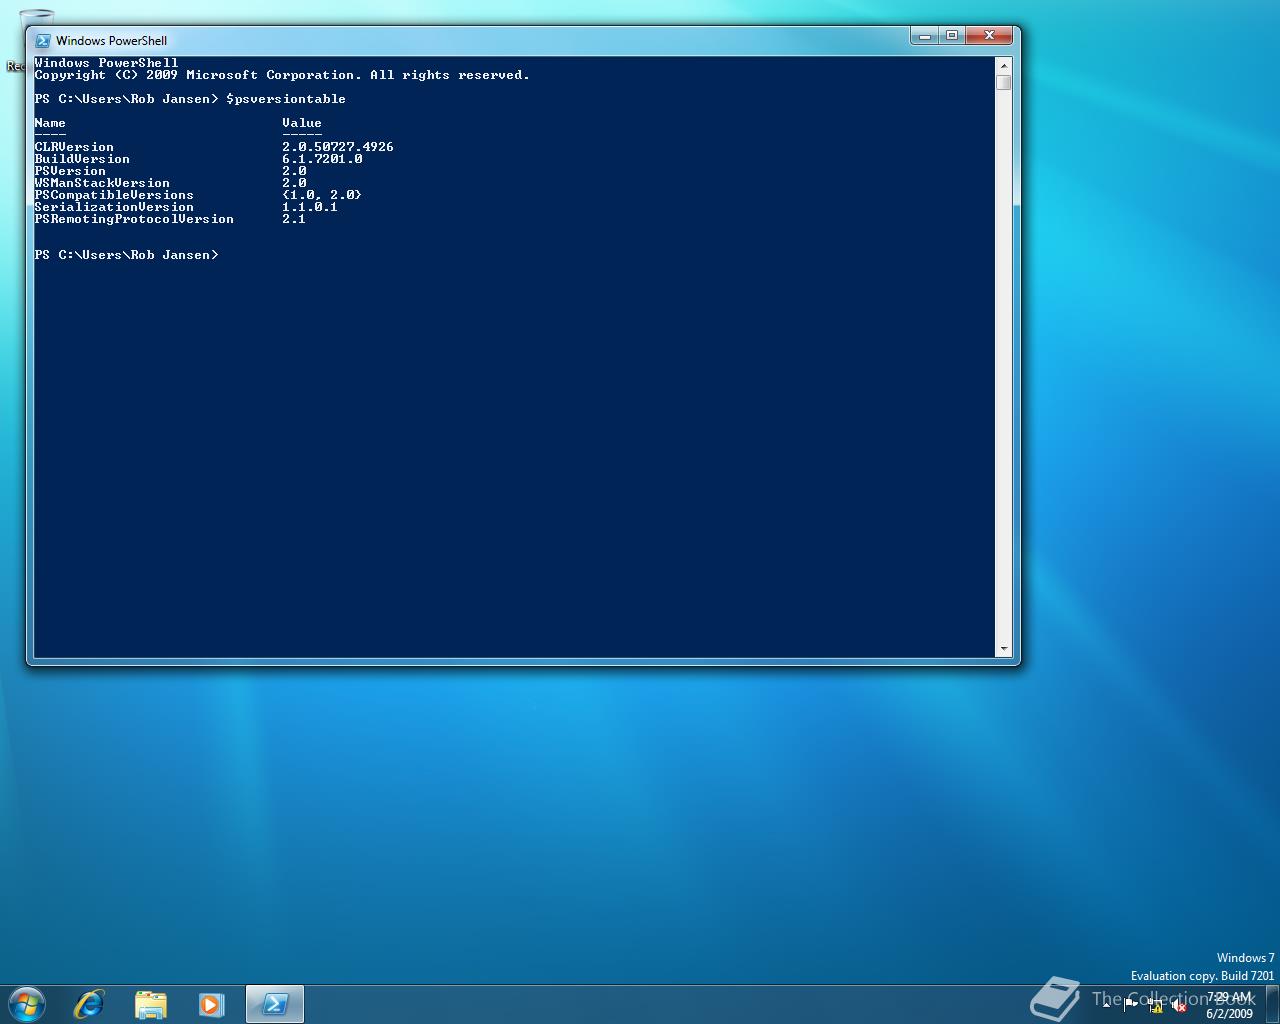The height and width of the screenshot is (1024, 1280).
Task: Open the Action Center flag icon
Action: [x=1131, y=1006]
